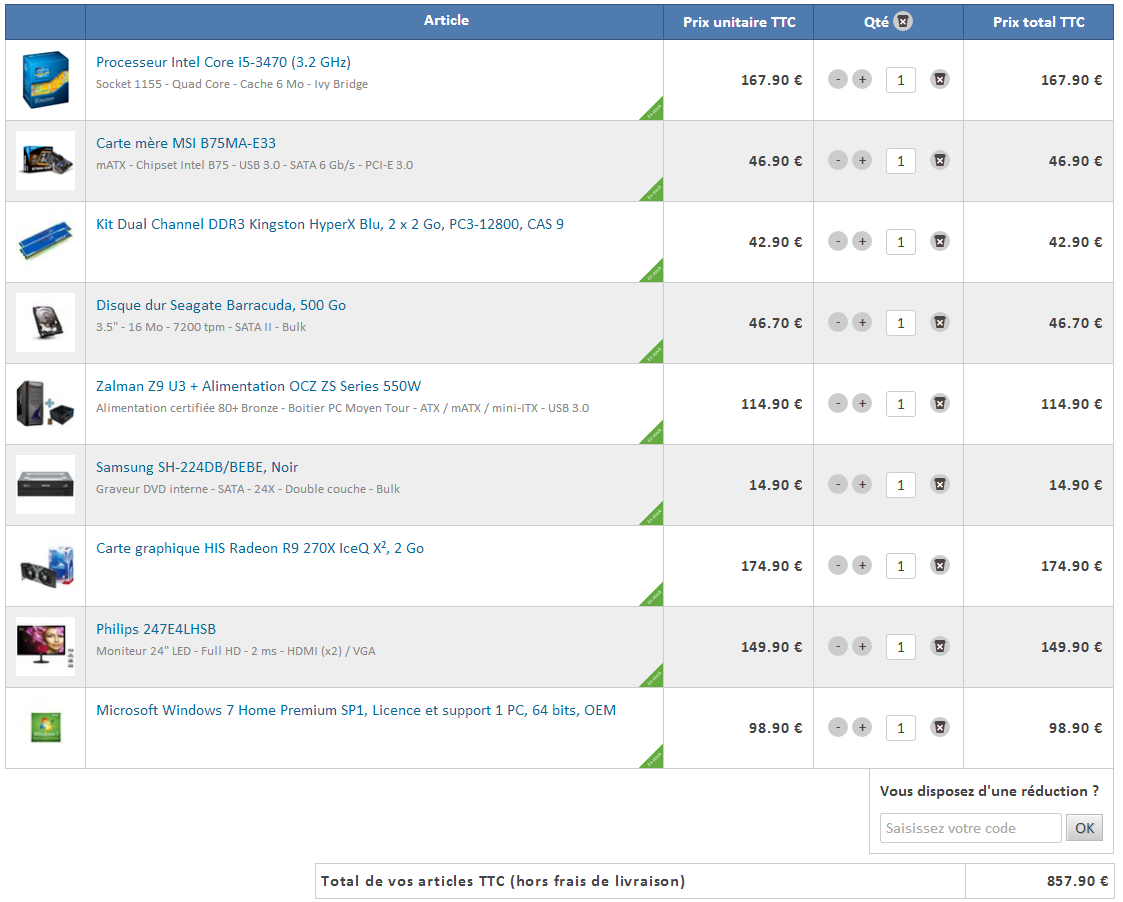Increase quantity of the Samsung SH-224DB burner
The height and width of the screenshot is (902, 1123).
pos(862,484)
